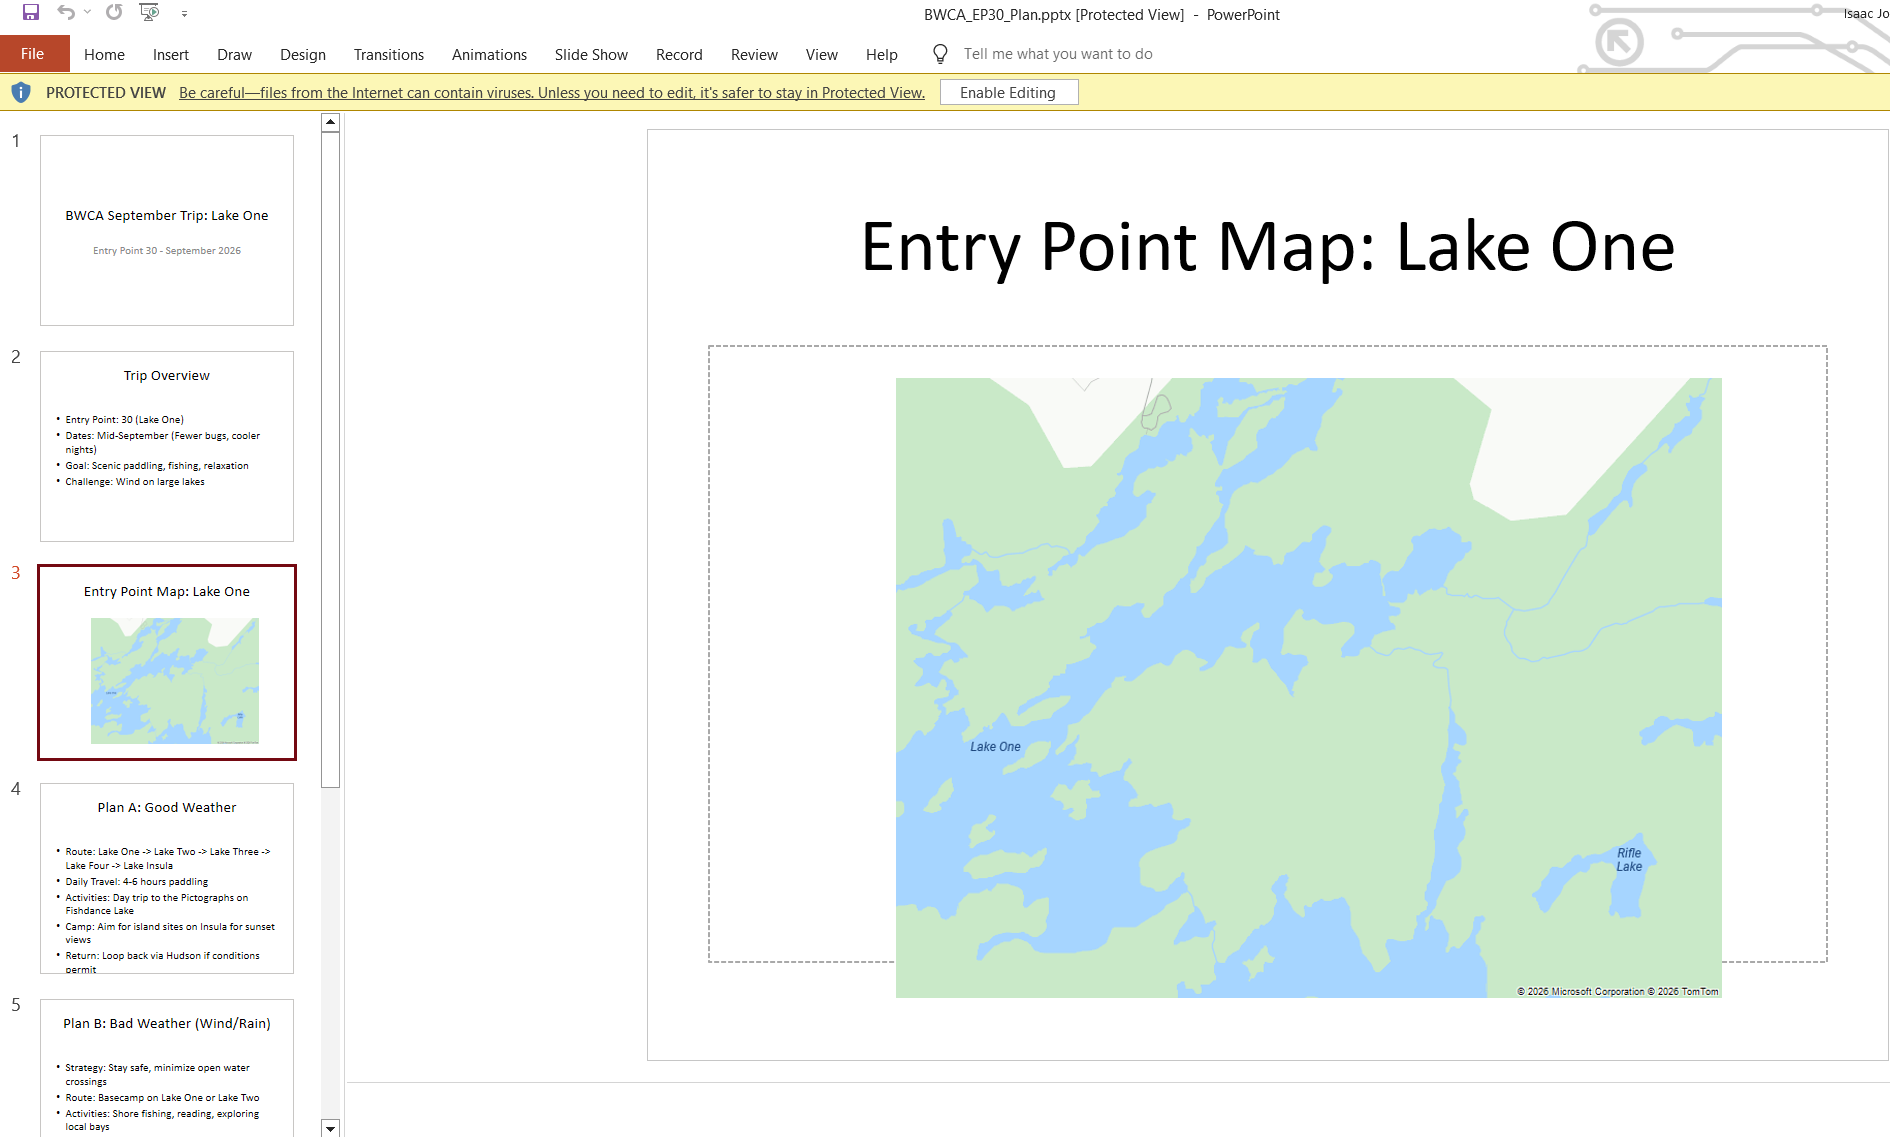
Task: Type in Tell me what you want to do
Action: point(1057,54)
